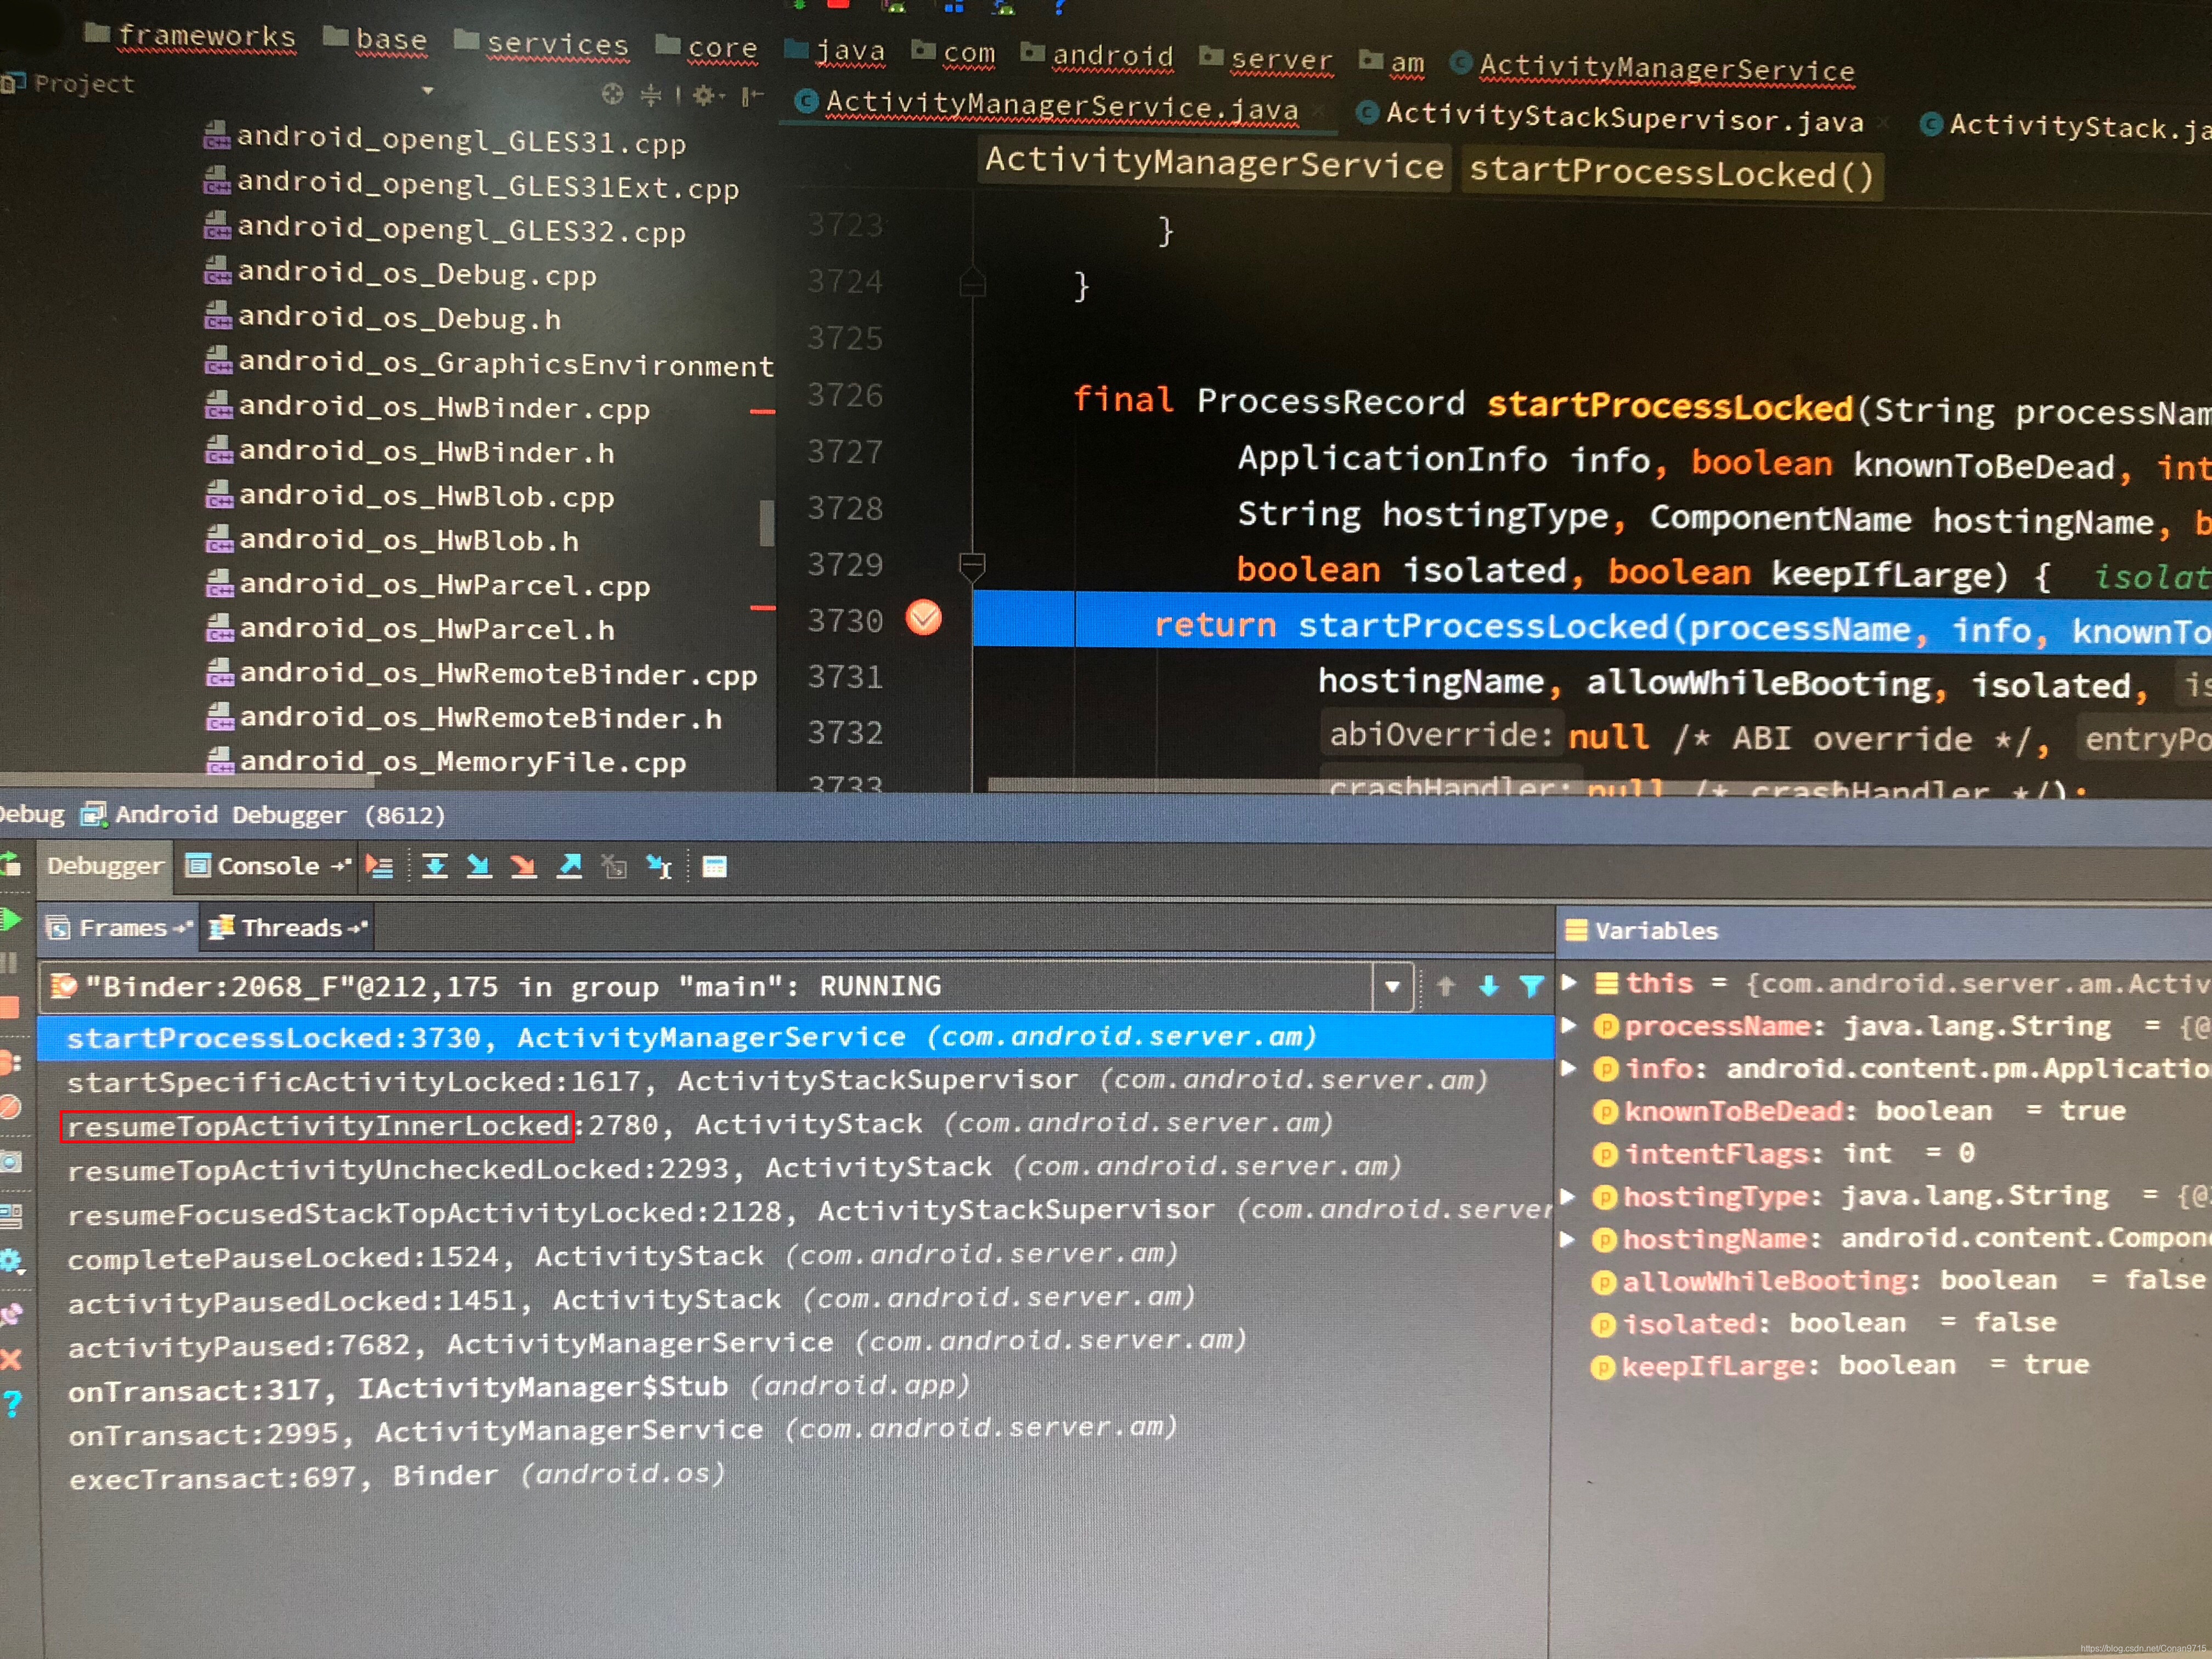The width and height of the screenshot is (2212, 1659).
Task: Click the Step Over icon
Action: [434, 866]
